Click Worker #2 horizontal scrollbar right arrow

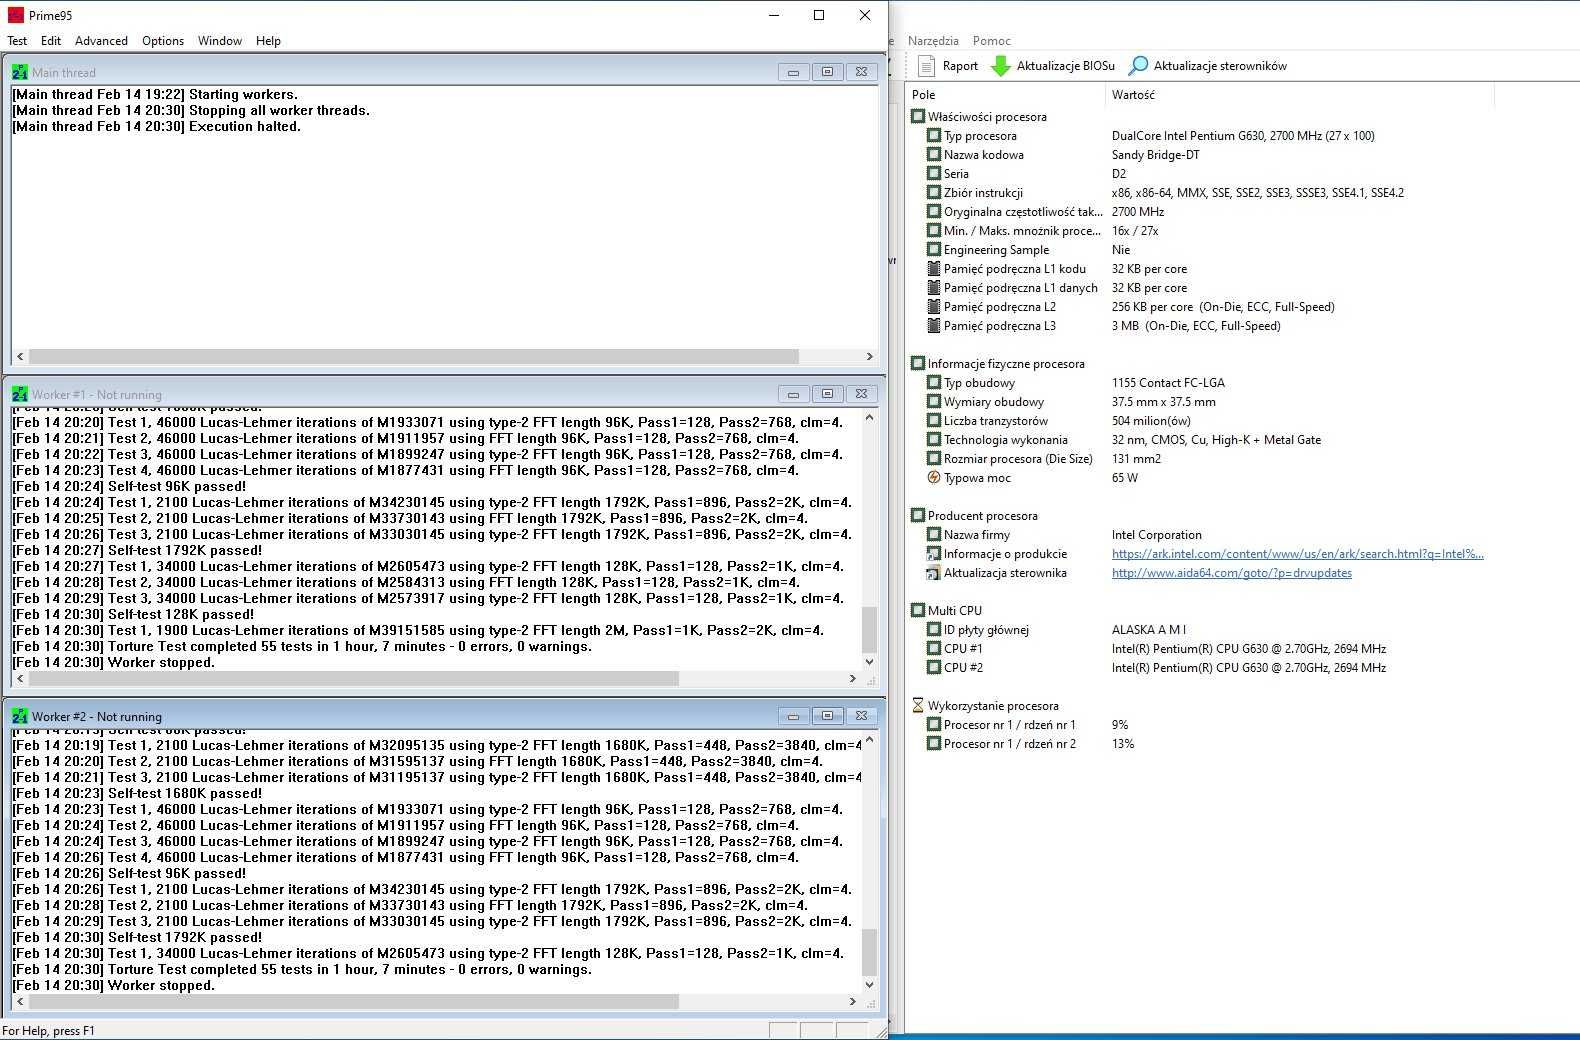[x=852, y=1001]
